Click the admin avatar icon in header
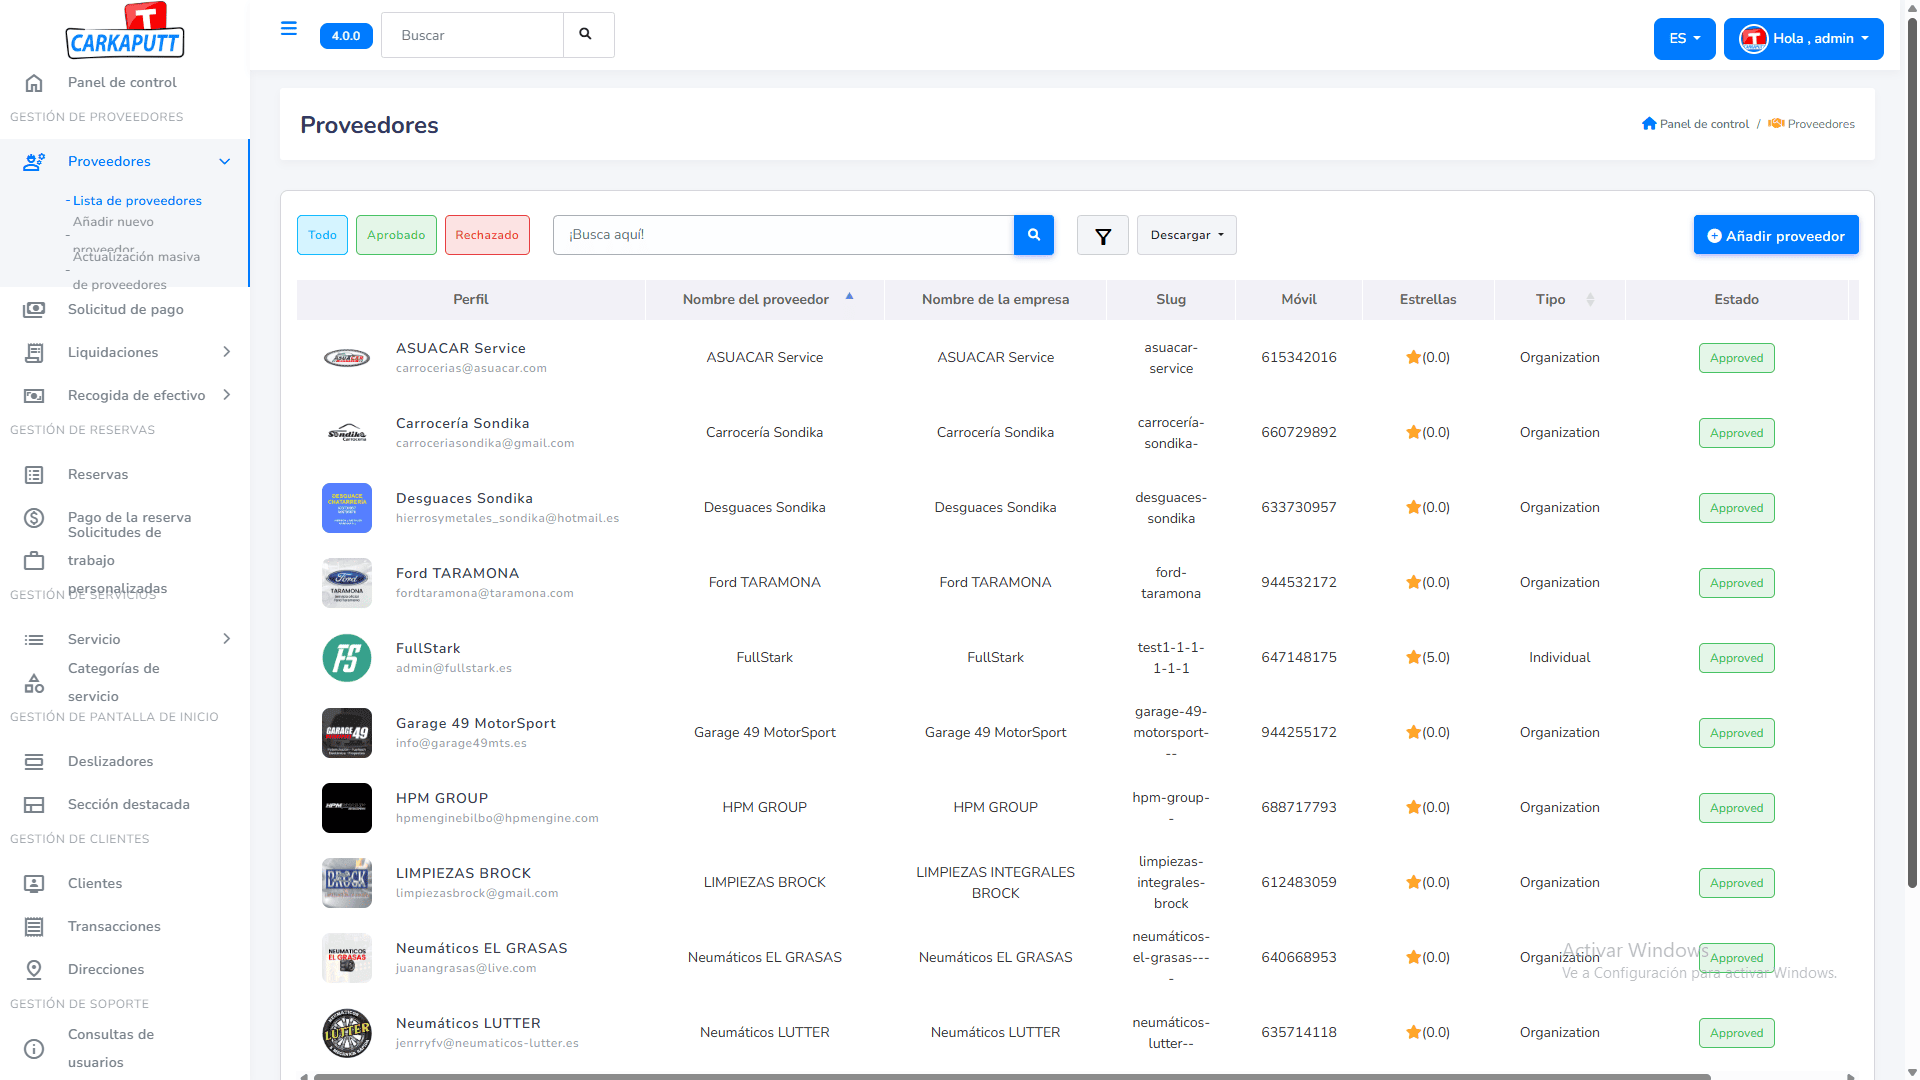 [x=1753, y=39]
